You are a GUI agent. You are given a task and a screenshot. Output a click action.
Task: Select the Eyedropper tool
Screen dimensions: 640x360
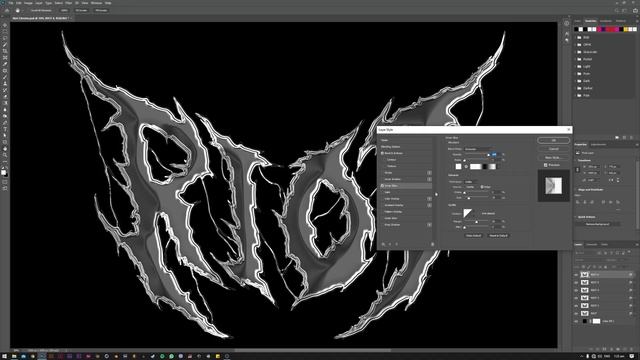[5, 64]
